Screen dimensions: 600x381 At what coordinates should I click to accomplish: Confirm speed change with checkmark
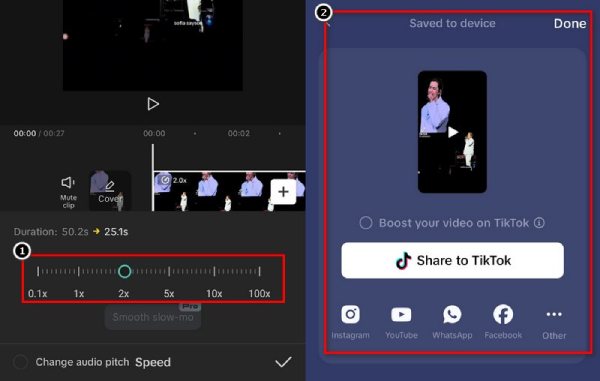click(x=283, y=362)
